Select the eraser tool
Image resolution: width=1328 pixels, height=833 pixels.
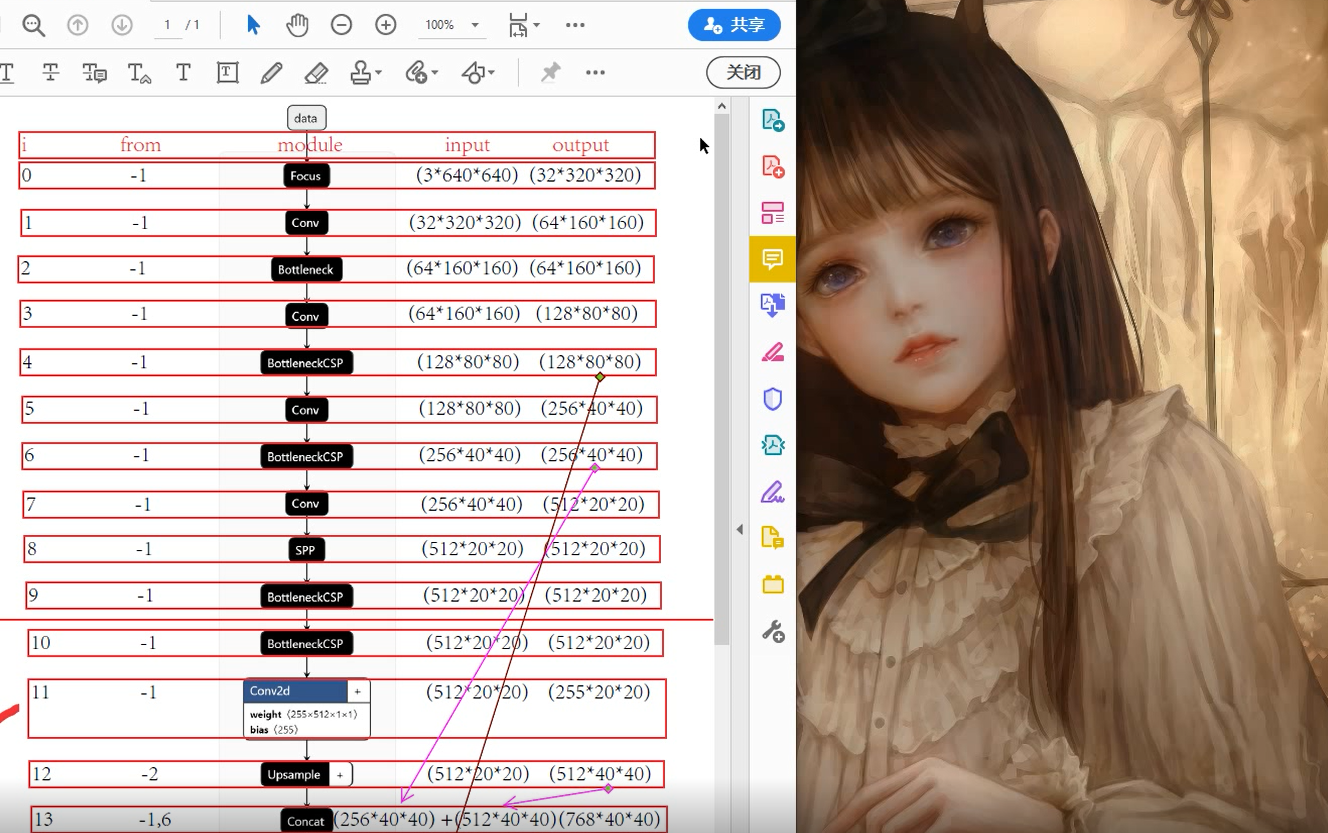[316, 72]
